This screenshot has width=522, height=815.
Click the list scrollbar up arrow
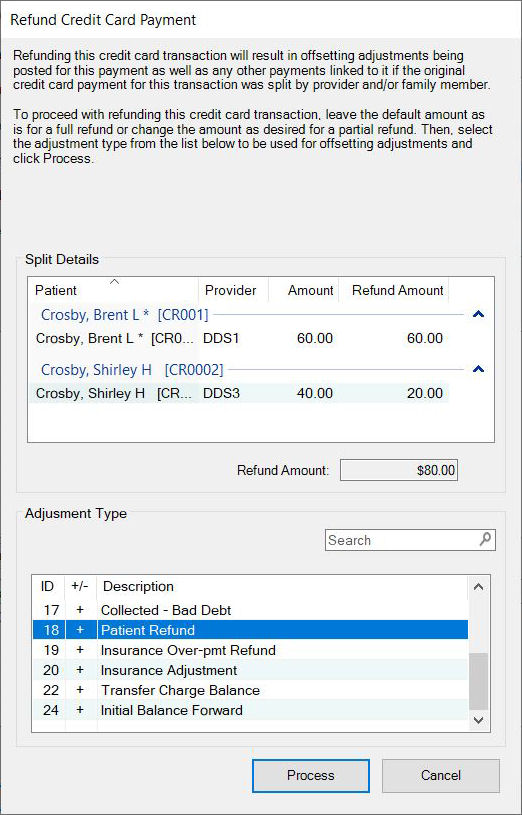click(479, 587)
